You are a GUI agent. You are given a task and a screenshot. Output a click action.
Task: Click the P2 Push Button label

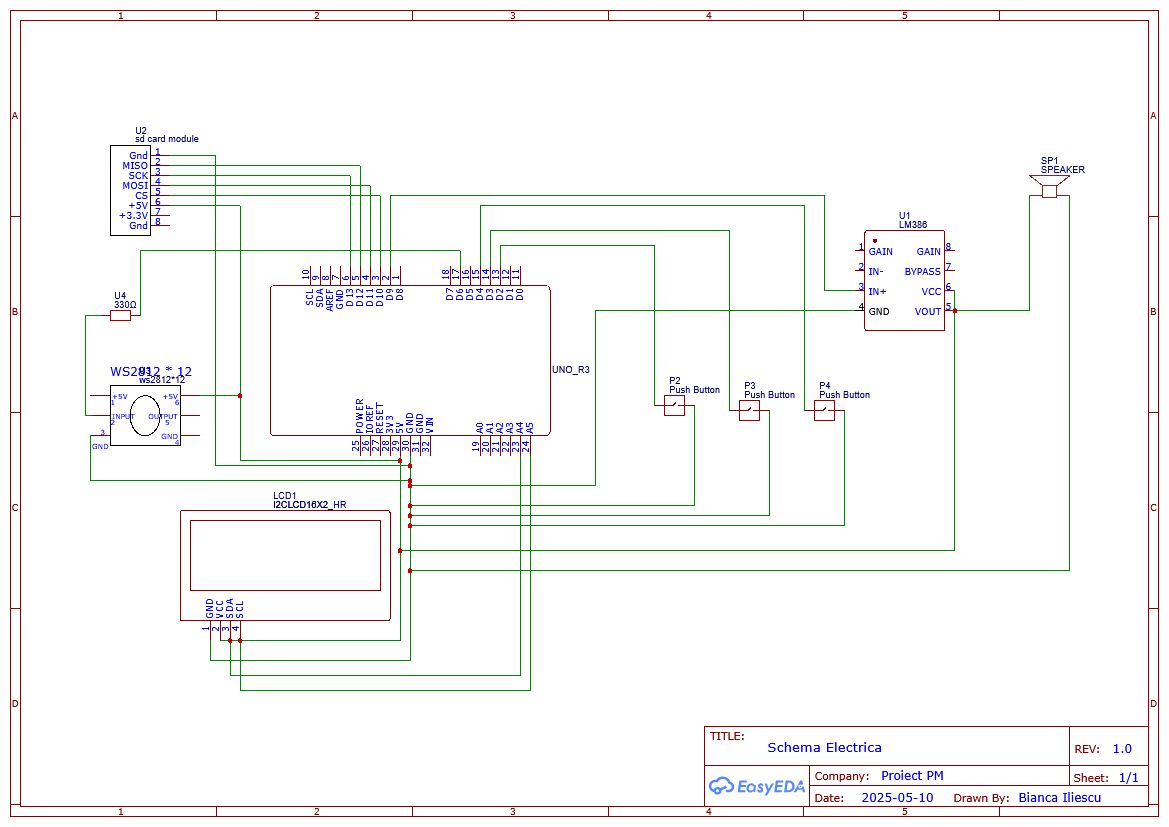click(x=694, y=390)
